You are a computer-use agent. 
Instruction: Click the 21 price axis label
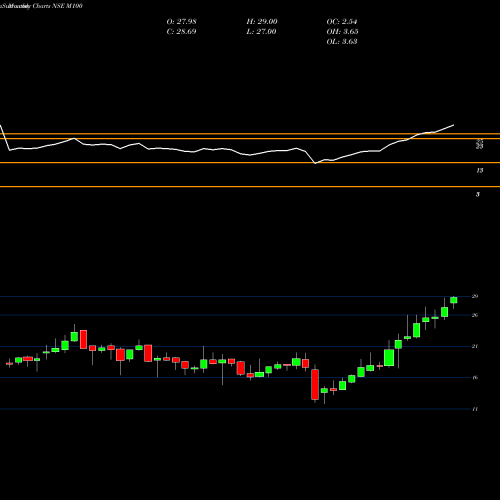[475, 346]
